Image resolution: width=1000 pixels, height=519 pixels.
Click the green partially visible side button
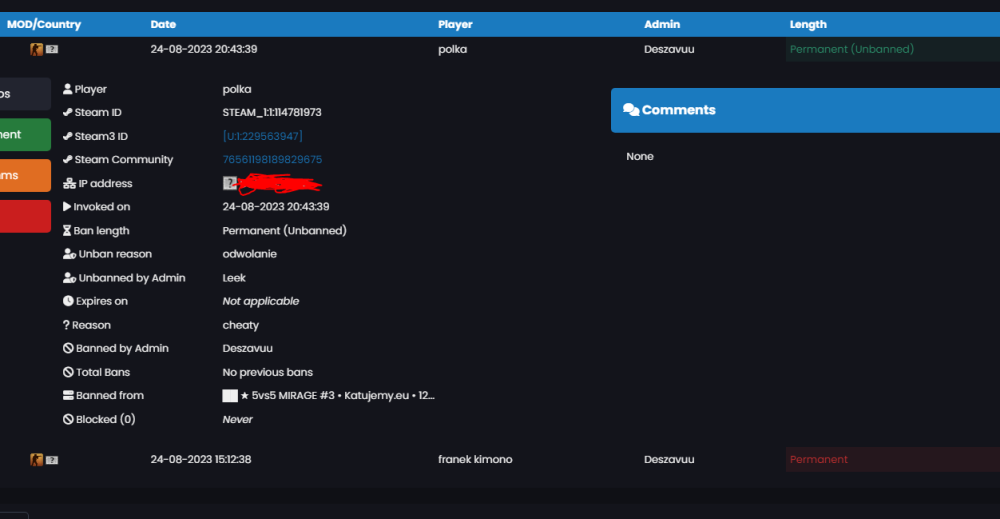[25, 135]
